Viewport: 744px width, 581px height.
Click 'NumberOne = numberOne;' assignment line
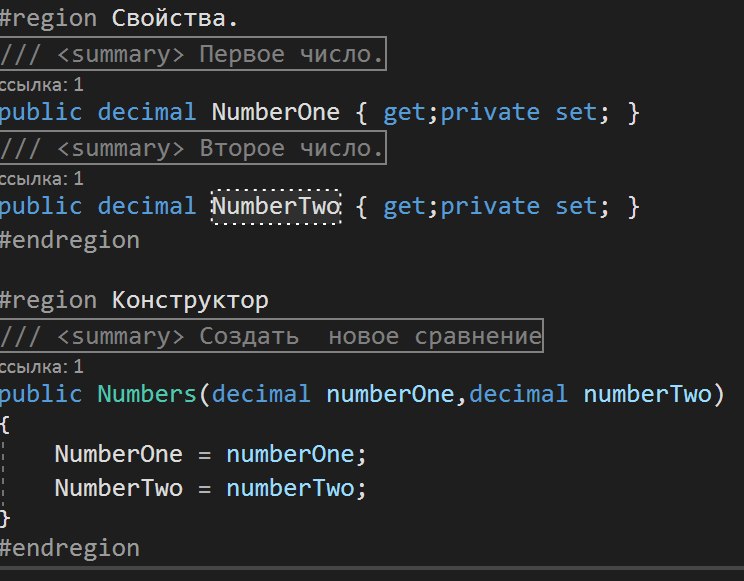pos(211,454)
